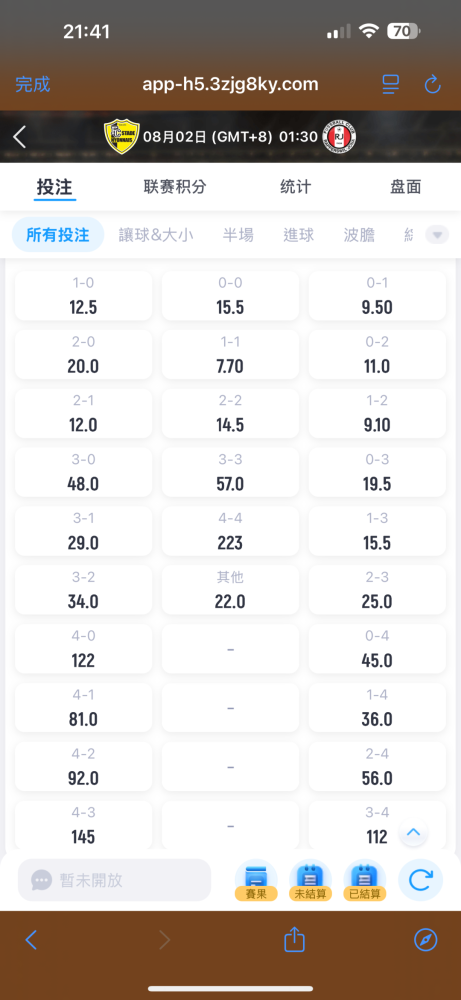The width and height of the screenshot is (461, 1000).
Task: Open the 賽果 results icon
Action: point(256,880)
